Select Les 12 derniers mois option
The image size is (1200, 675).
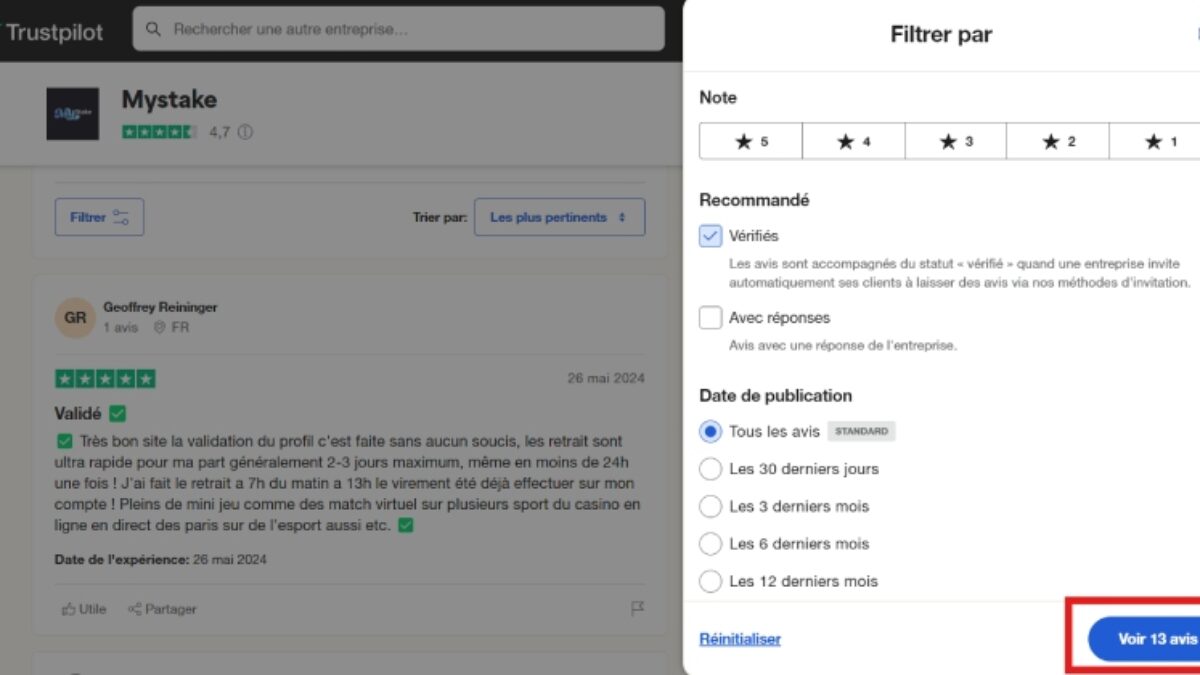710,581
